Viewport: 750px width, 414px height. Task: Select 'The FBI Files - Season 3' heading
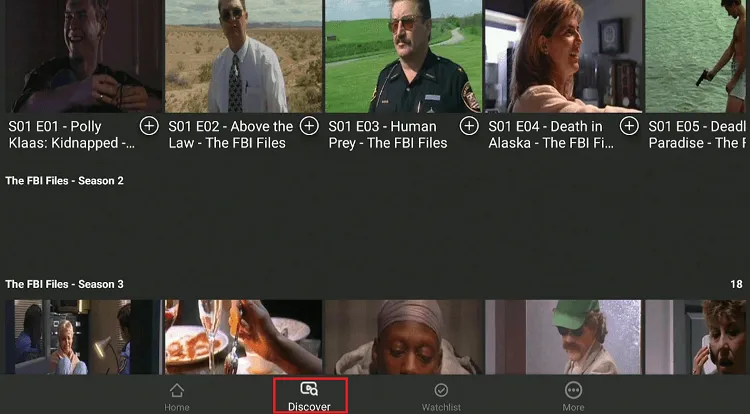pyautogui.click(x=65, y=284)
